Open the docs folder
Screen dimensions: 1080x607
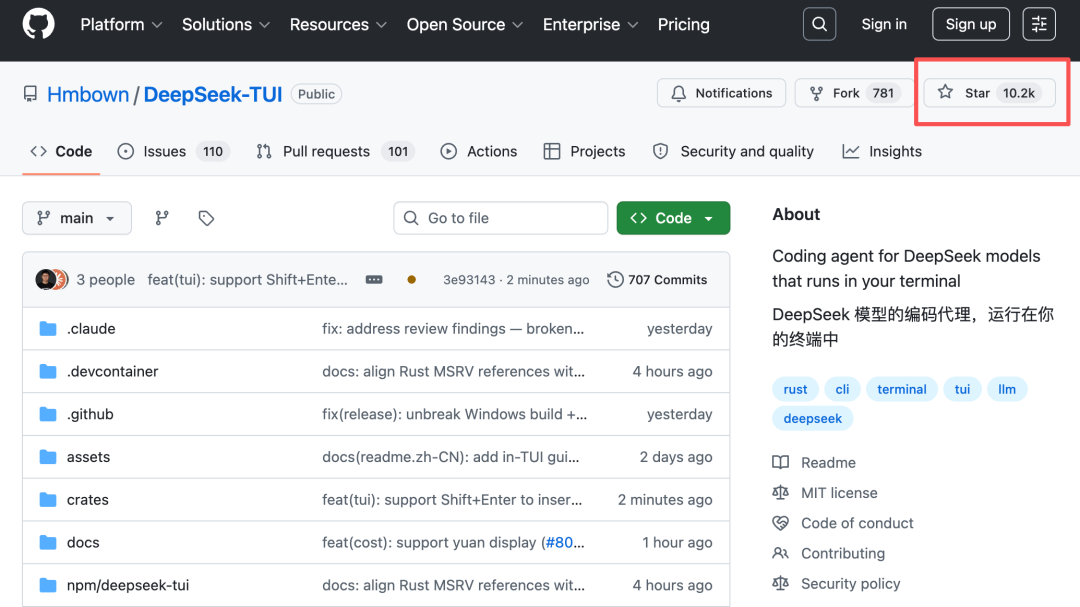coord(83,542)
